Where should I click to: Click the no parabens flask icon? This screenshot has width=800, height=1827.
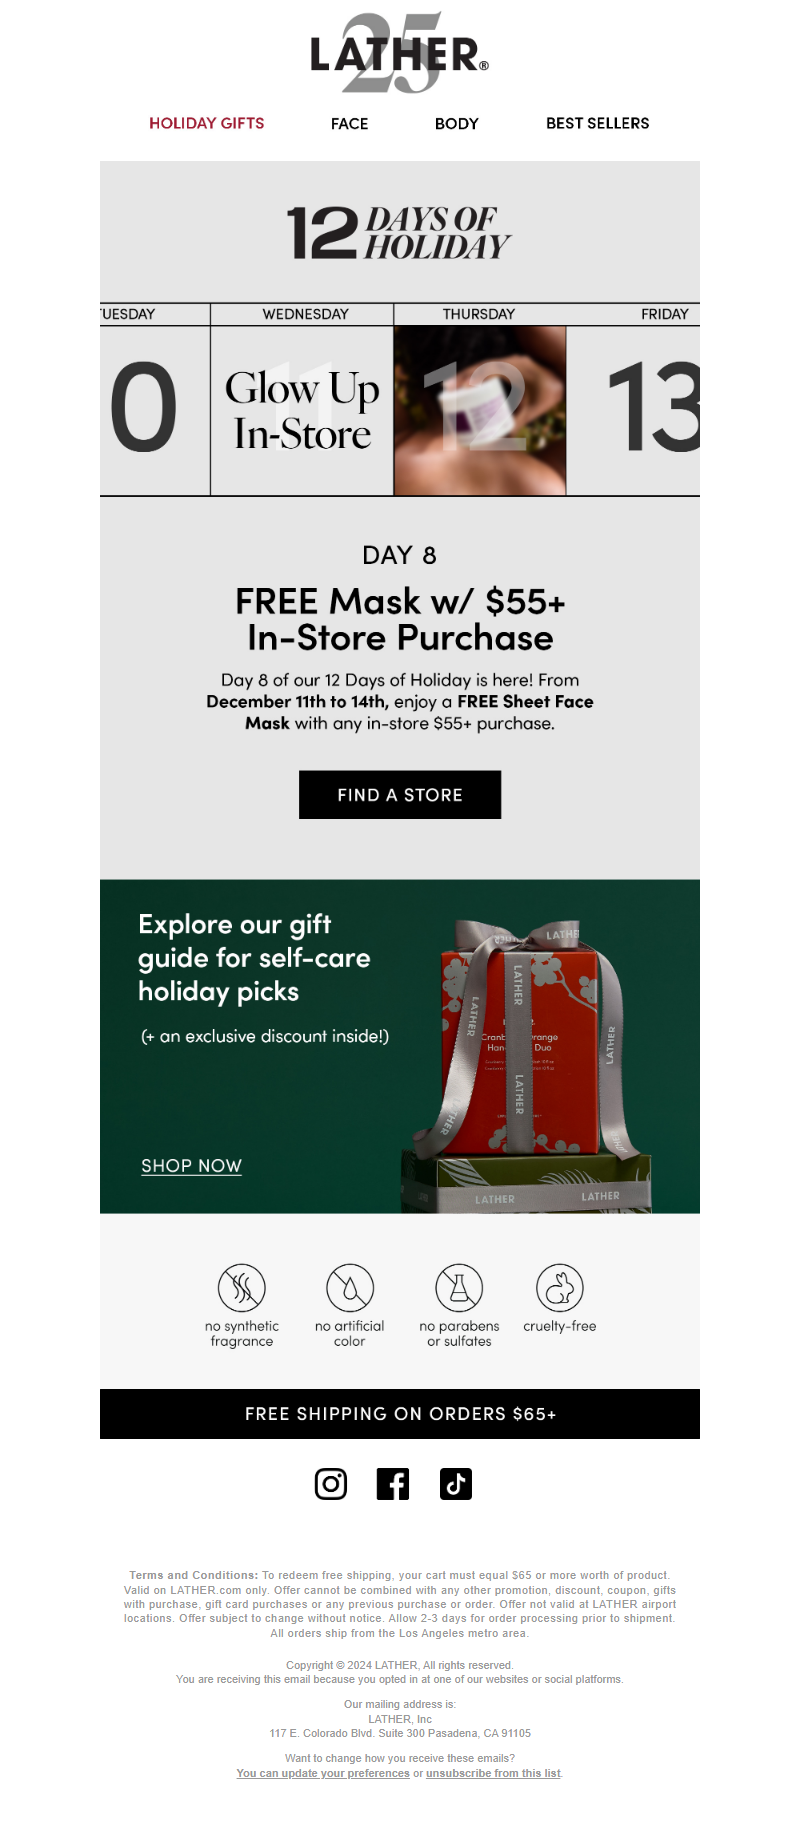pyautogui.click(x=459, y=1287)
